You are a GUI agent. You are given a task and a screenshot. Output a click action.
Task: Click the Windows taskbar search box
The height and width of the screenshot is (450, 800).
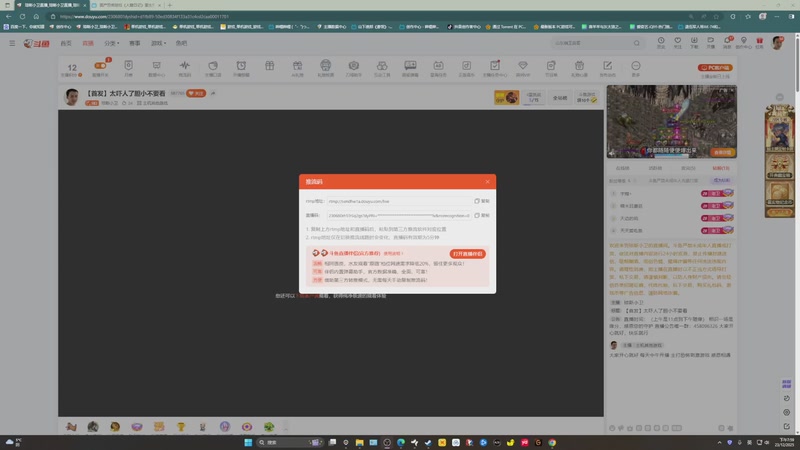(290, 442)
